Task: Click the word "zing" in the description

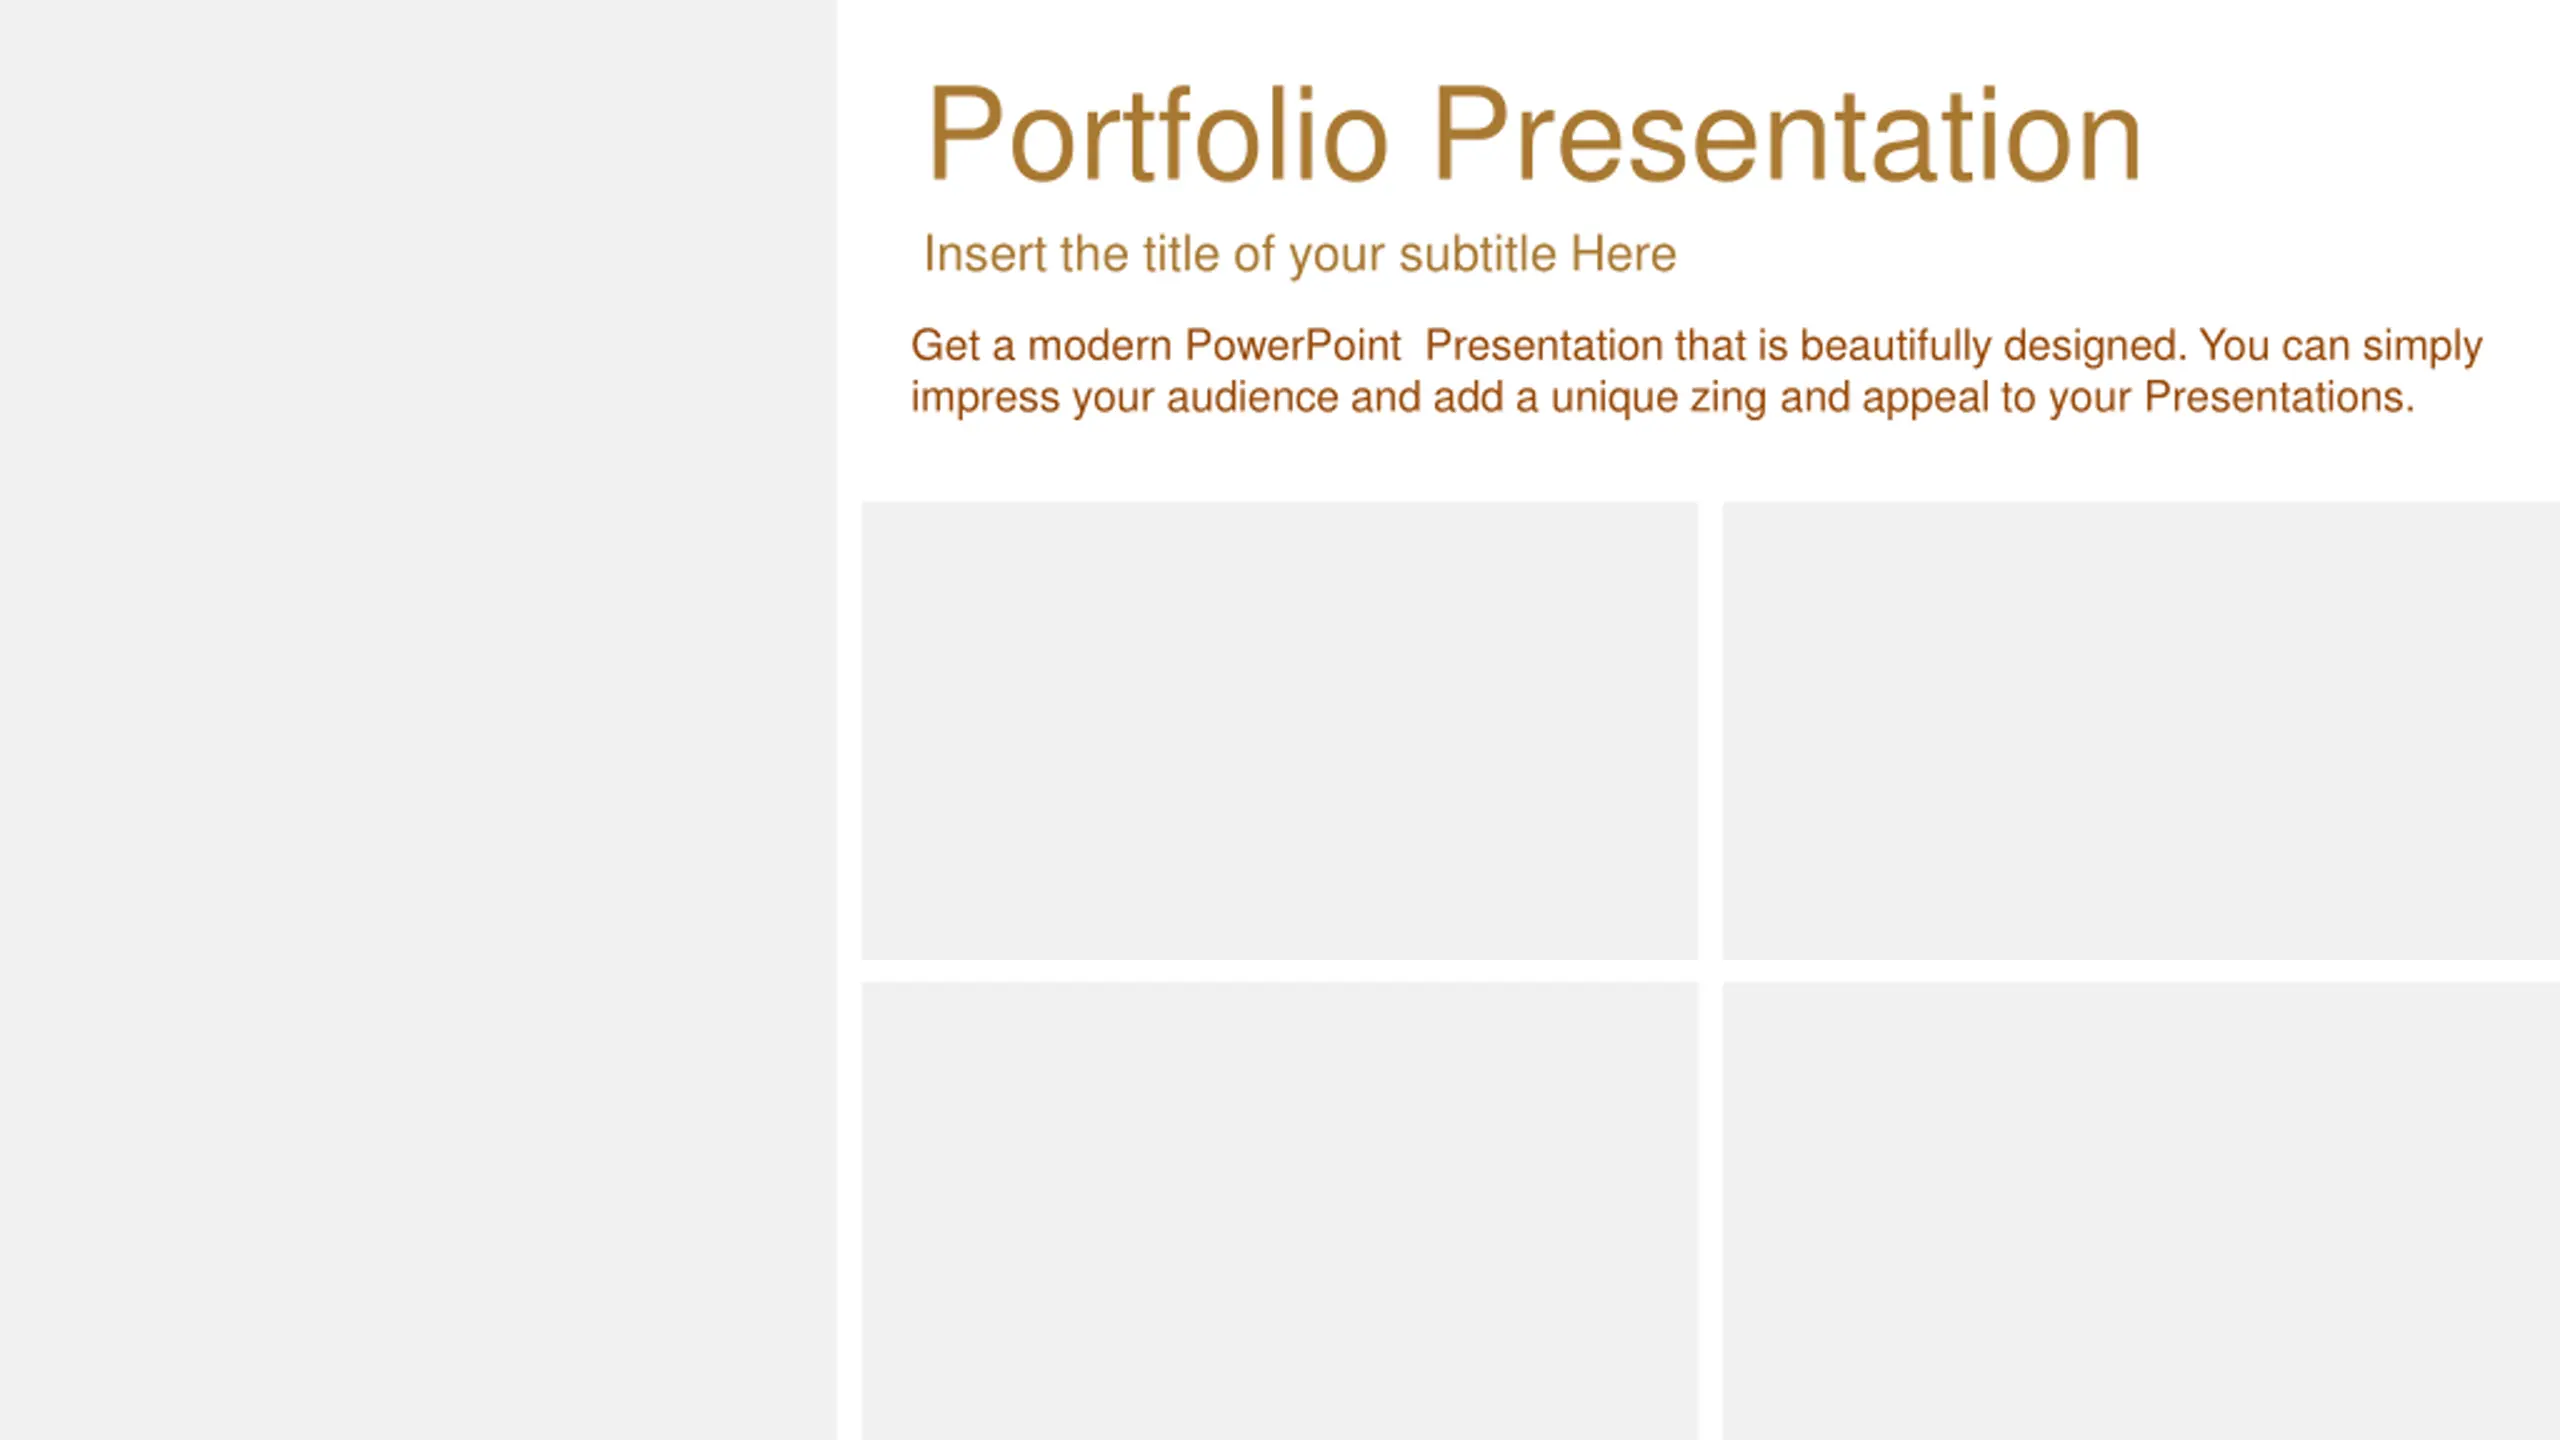Action: (1728, 398)
